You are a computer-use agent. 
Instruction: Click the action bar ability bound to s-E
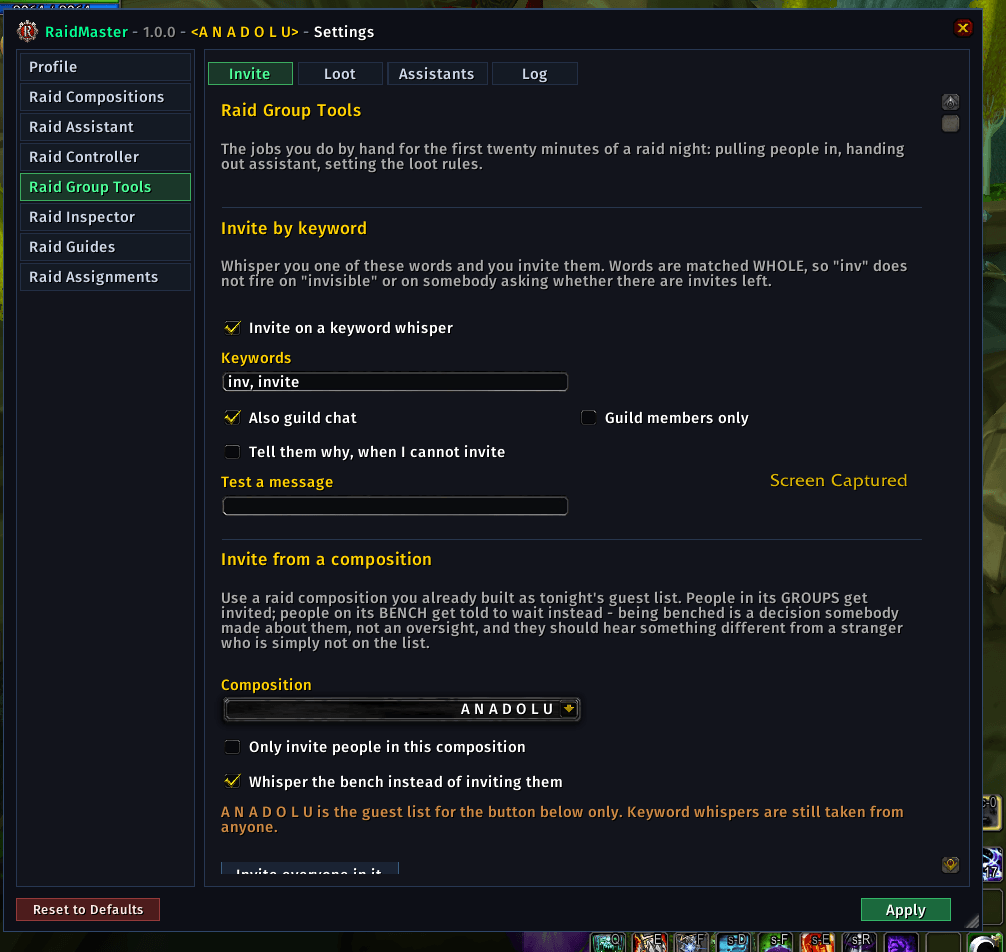click(818, 942)
